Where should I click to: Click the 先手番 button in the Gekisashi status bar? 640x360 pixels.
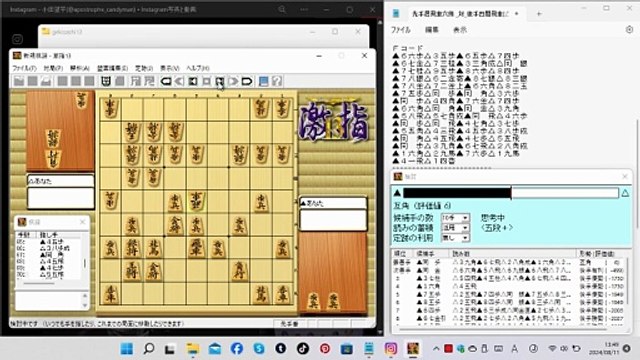click(289, 324)
